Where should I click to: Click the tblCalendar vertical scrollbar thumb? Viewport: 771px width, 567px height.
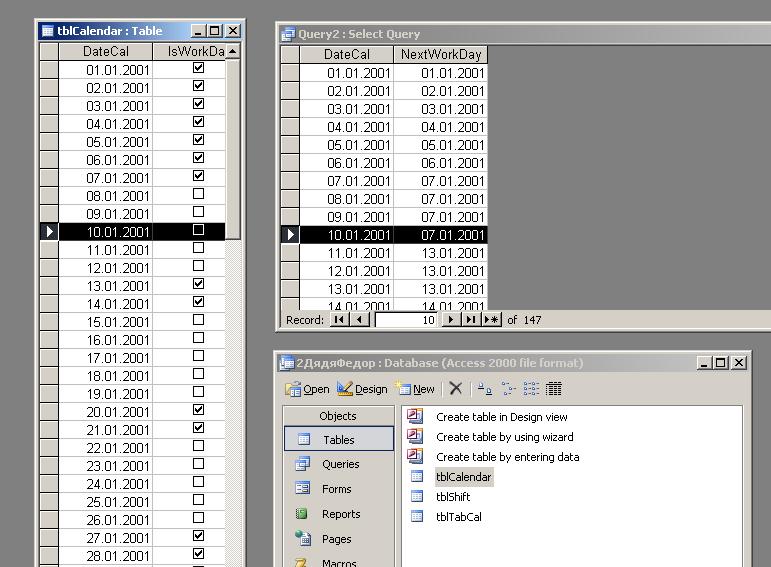(x=233, y=149)
